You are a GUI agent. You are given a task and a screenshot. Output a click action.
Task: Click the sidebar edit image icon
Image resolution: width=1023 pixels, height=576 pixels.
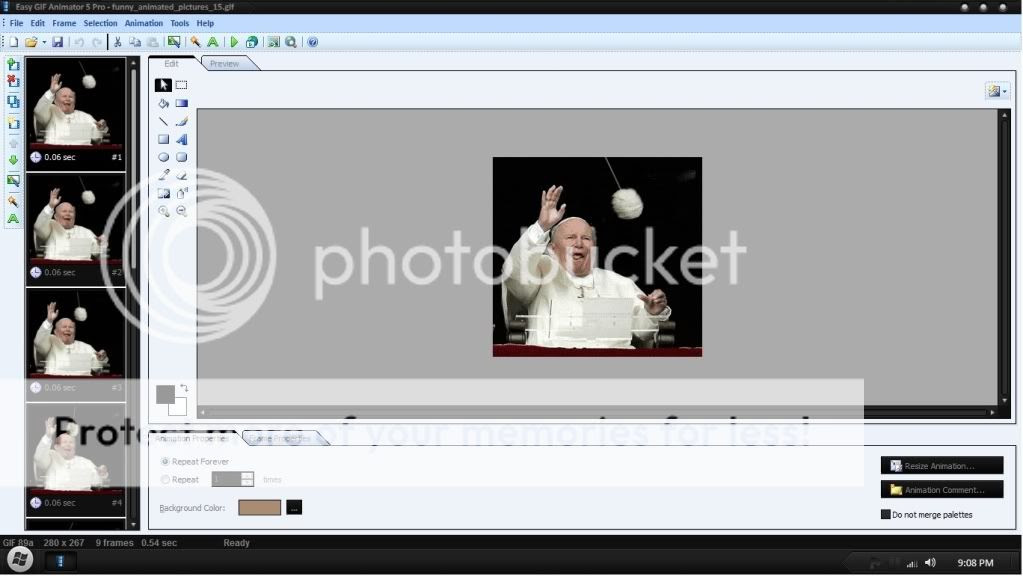13,181
